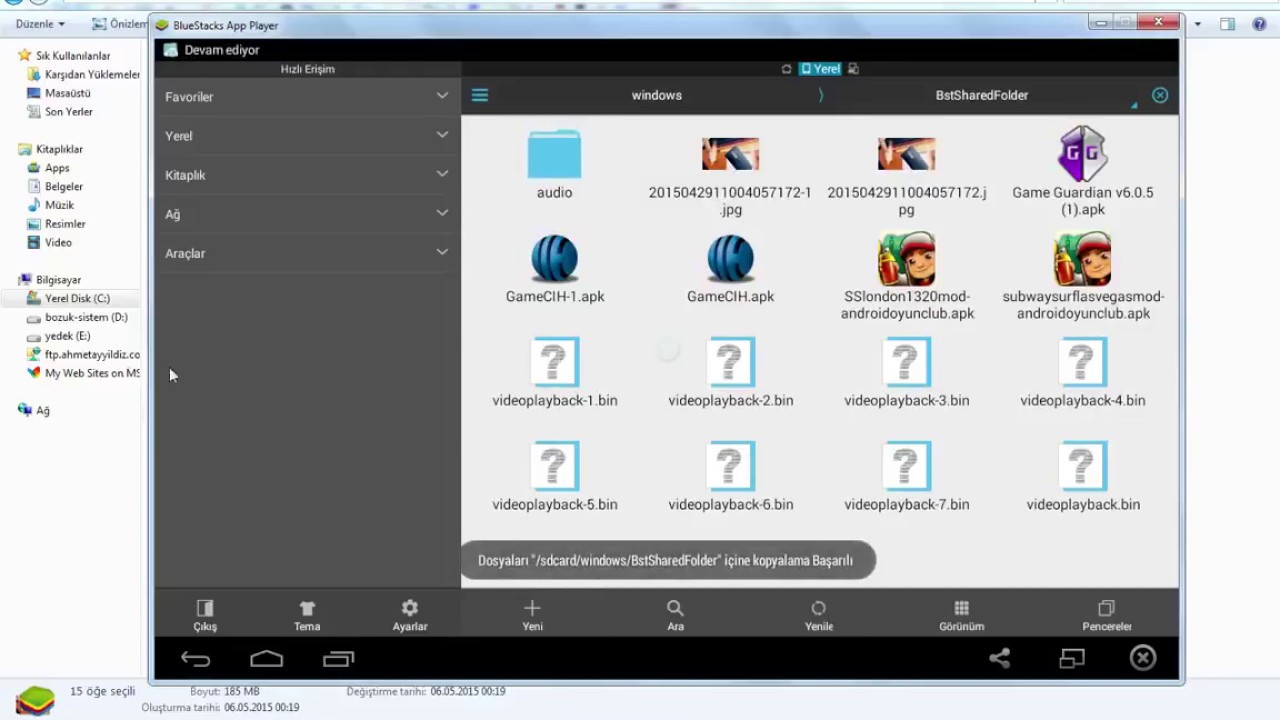This screenshot has height=720, width=1280.
Task: Open Düzenle menu in Explorer window
Action: (x=40, y=24)
